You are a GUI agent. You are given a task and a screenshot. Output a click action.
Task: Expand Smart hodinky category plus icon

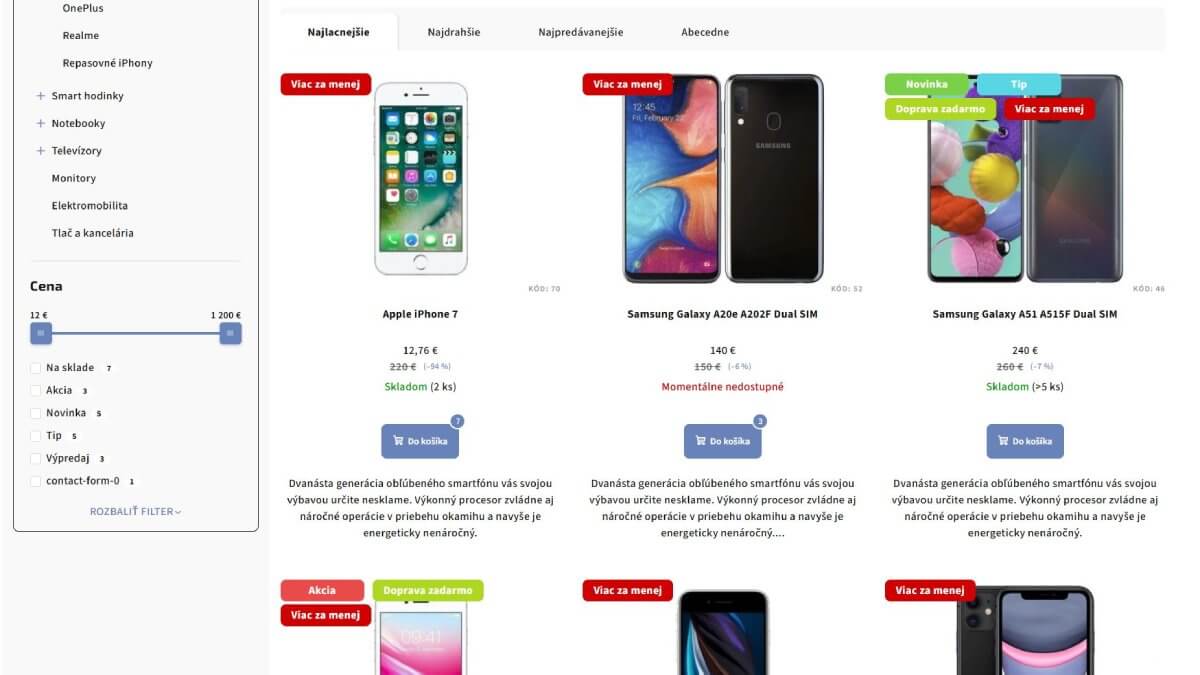(41, 96)
